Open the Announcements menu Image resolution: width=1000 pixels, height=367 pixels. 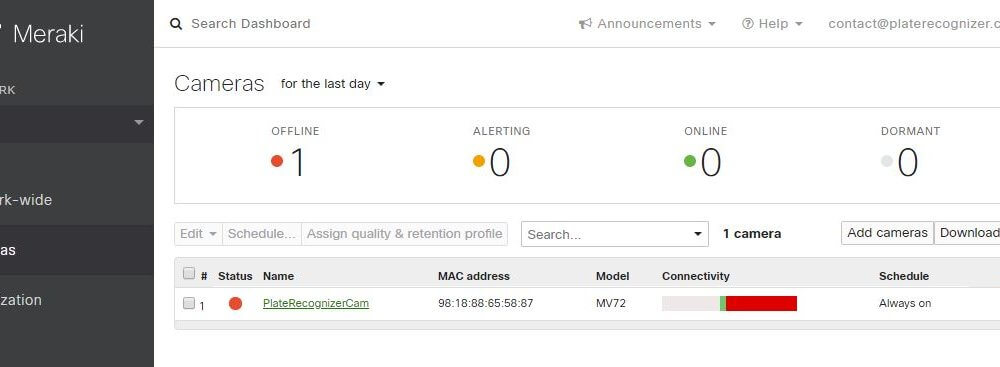click(x=647, y=24)
